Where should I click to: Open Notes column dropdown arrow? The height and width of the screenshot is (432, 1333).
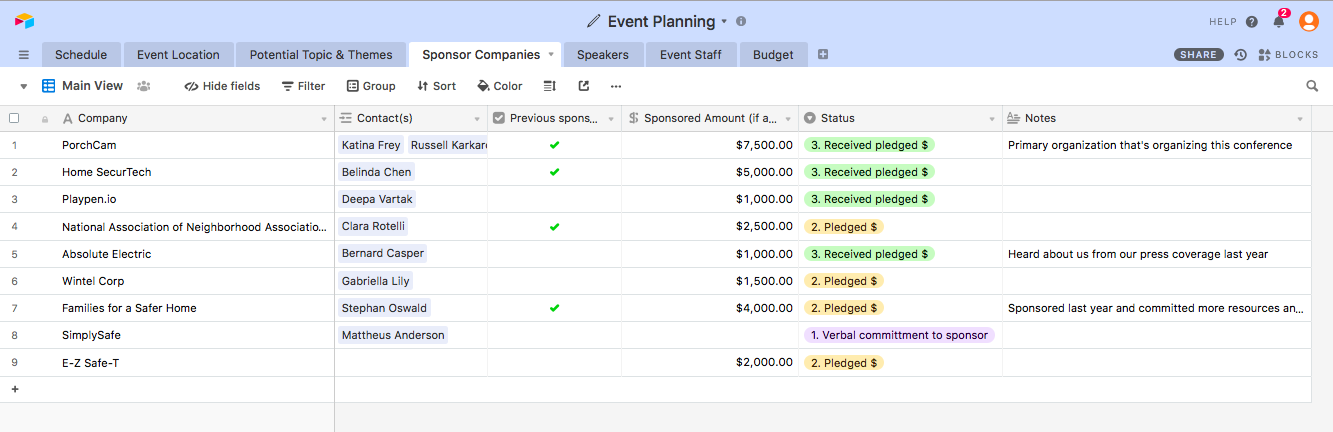(1300, 119)
